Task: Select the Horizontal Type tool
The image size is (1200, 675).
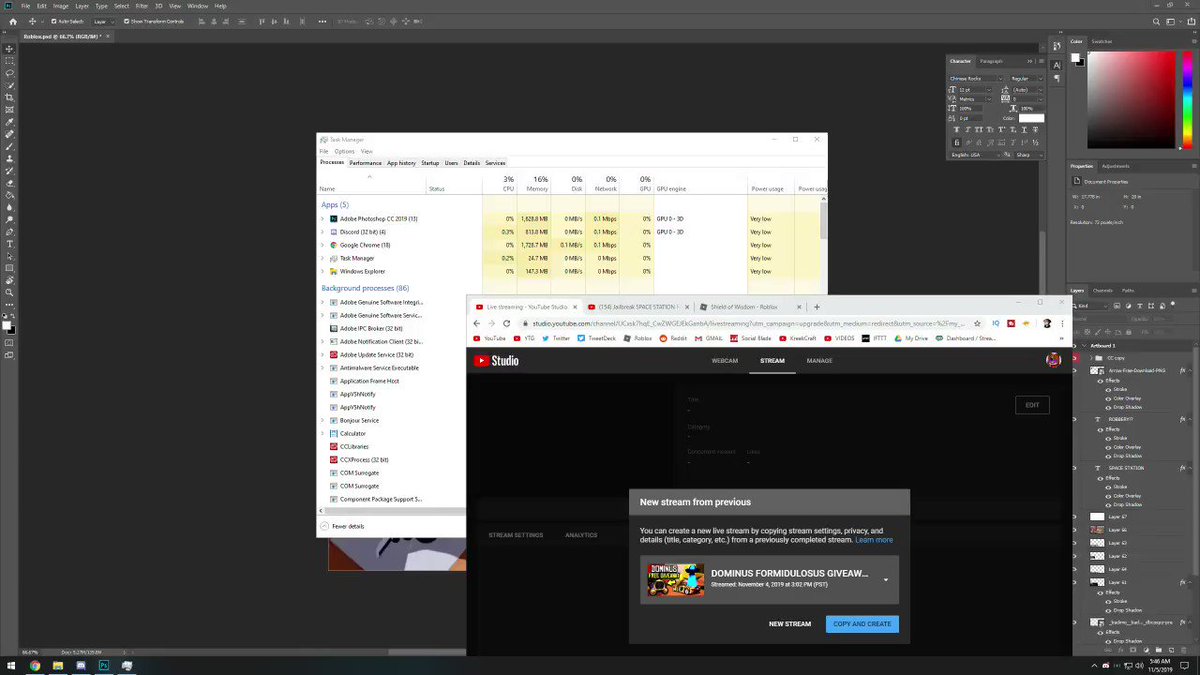Action: [x=9, y=244]
